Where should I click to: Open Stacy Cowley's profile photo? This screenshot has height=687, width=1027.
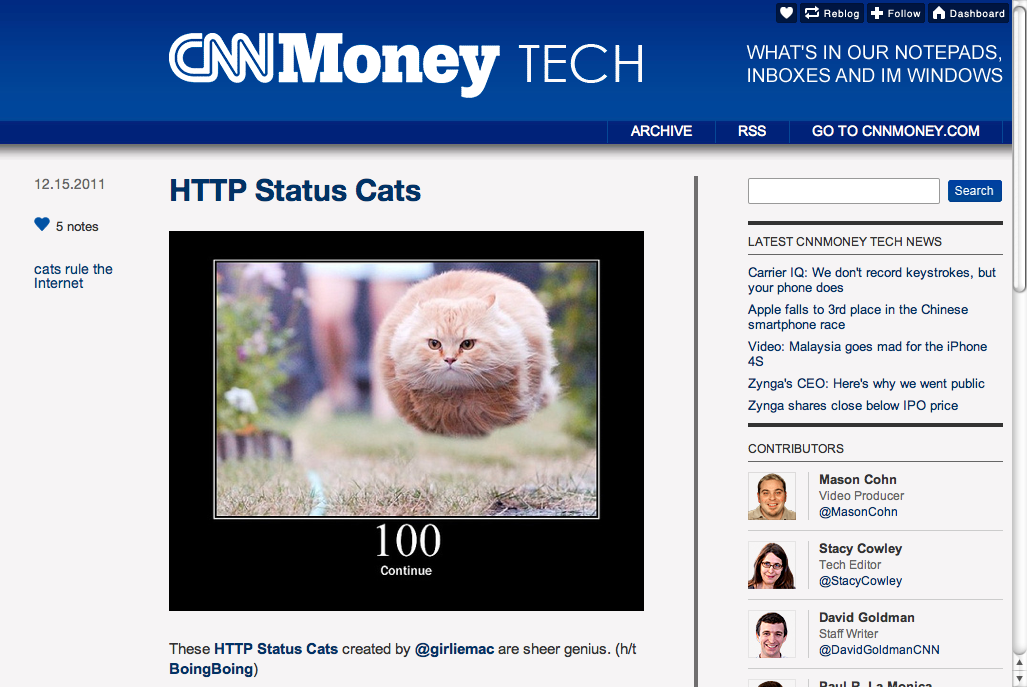pyautogui.click(x=772, y=565)
